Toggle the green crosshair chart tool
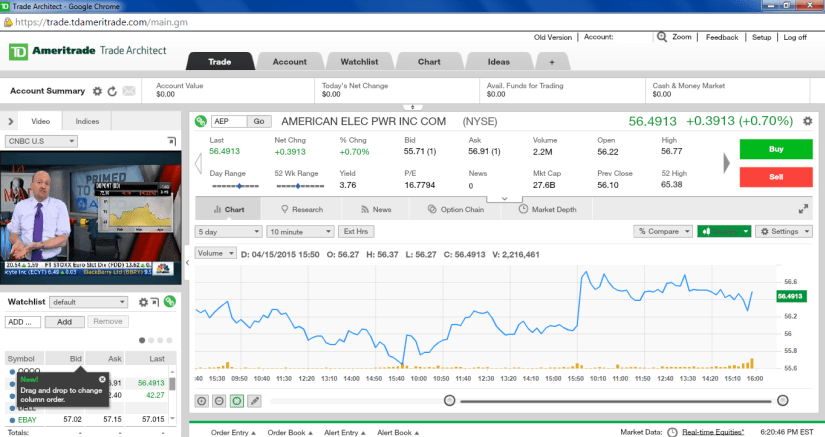 click(237, 401)
